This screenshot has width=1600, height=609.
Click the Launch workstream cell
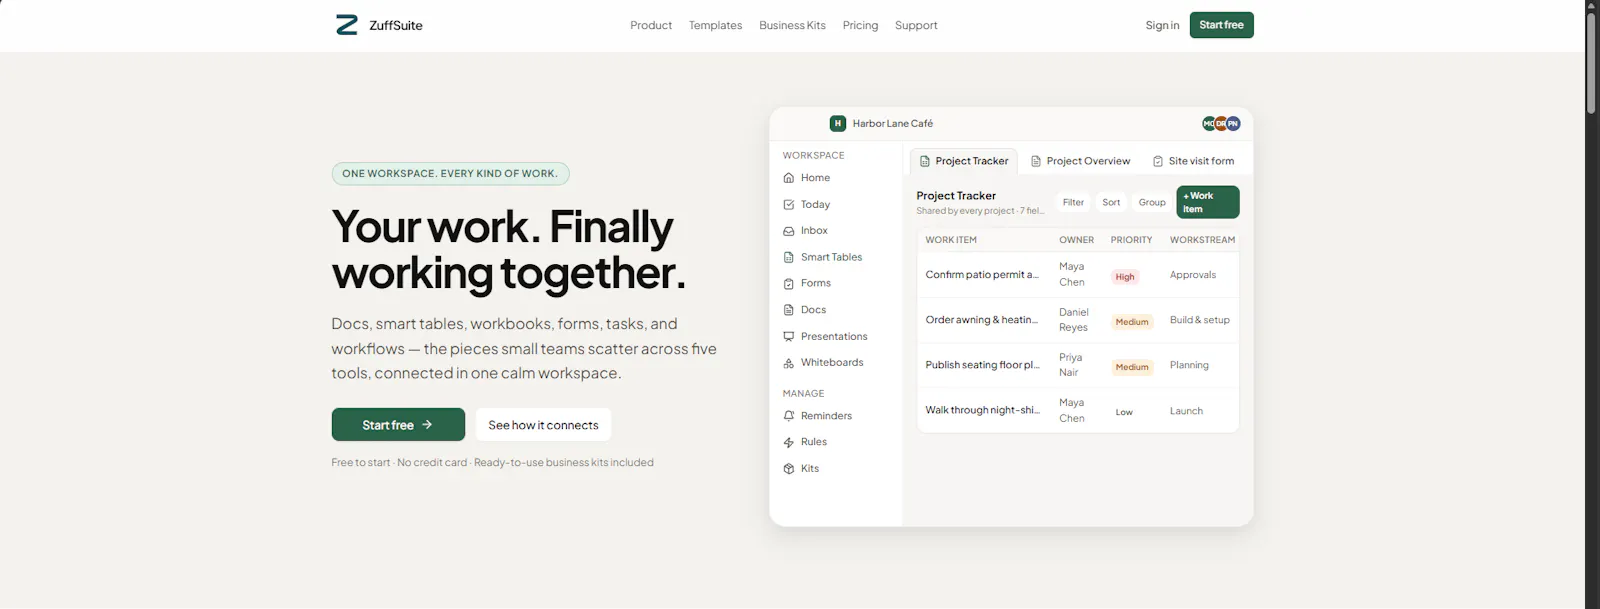click(x=1186, y=411)
